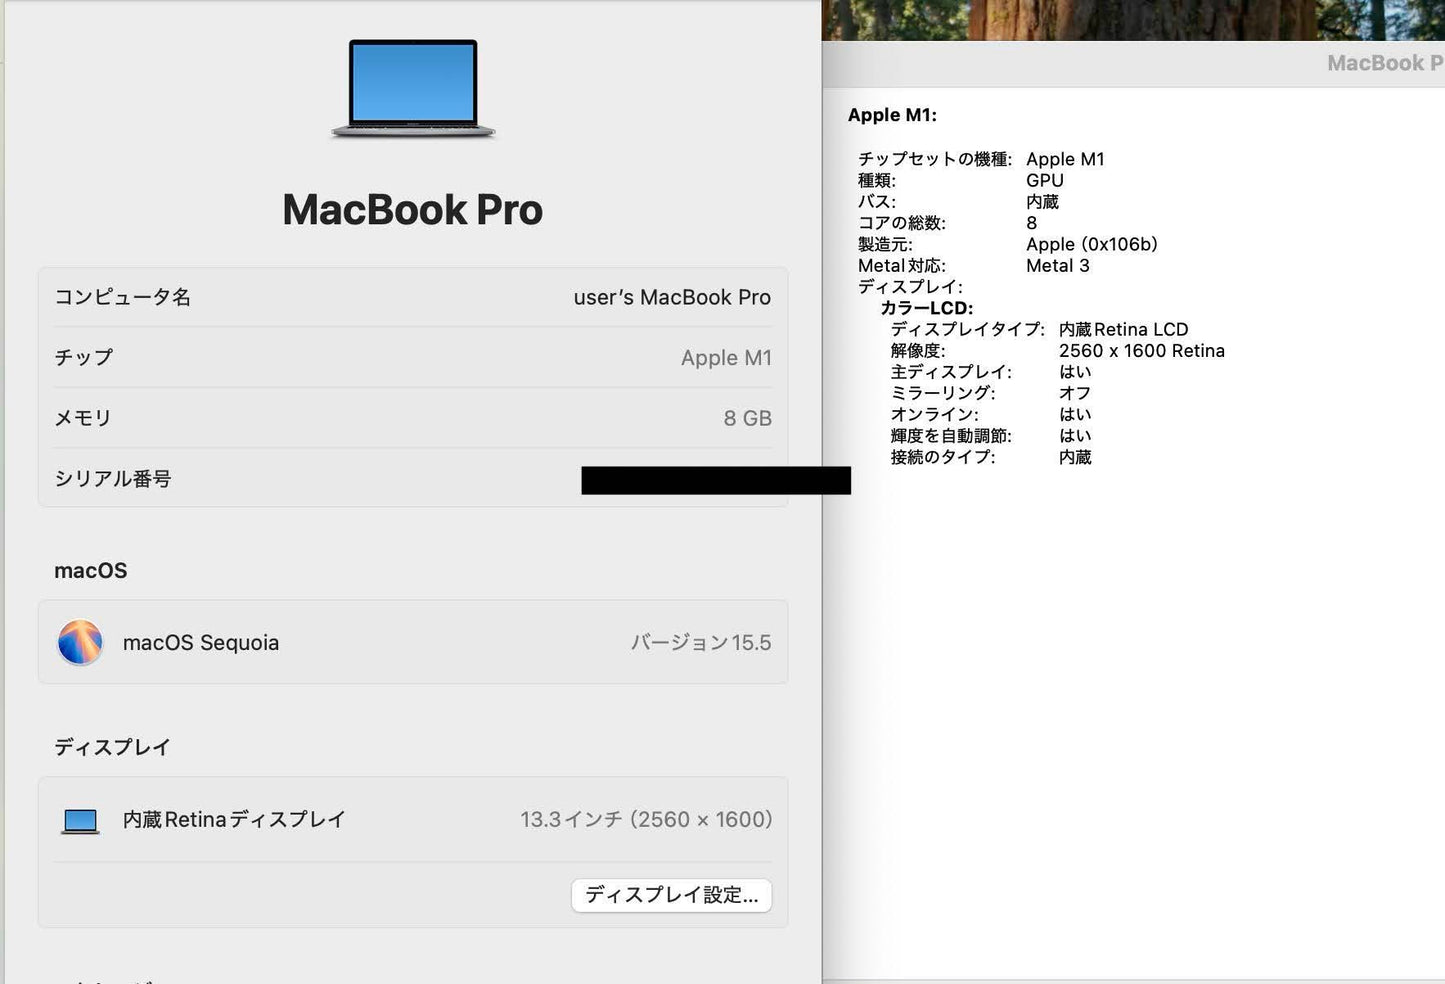Click Apple (0x106b) vendor value
1445x984 pixels.
pos(1092,245)
